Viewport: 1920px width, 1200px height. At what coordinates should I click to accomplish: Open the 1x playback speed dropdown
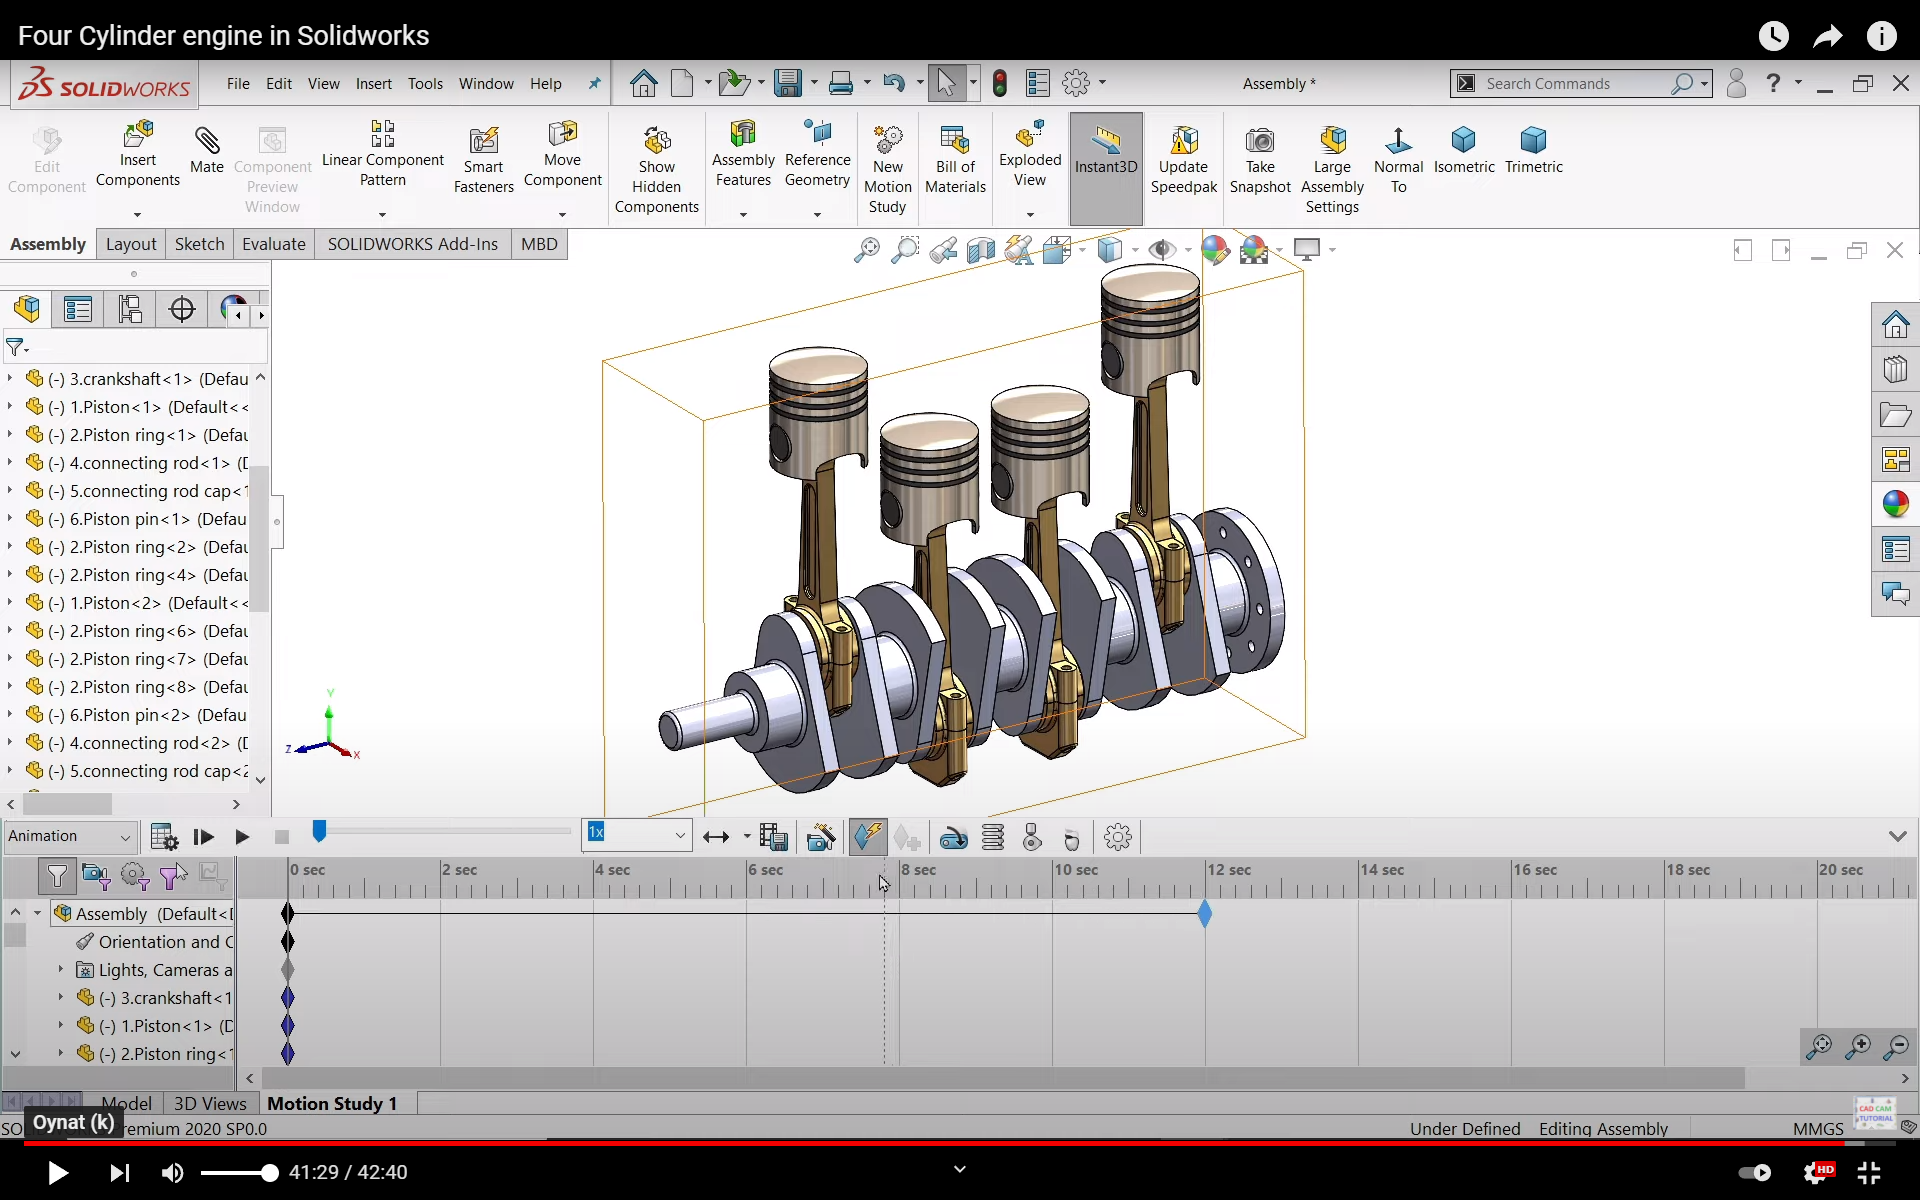(679, 835)
